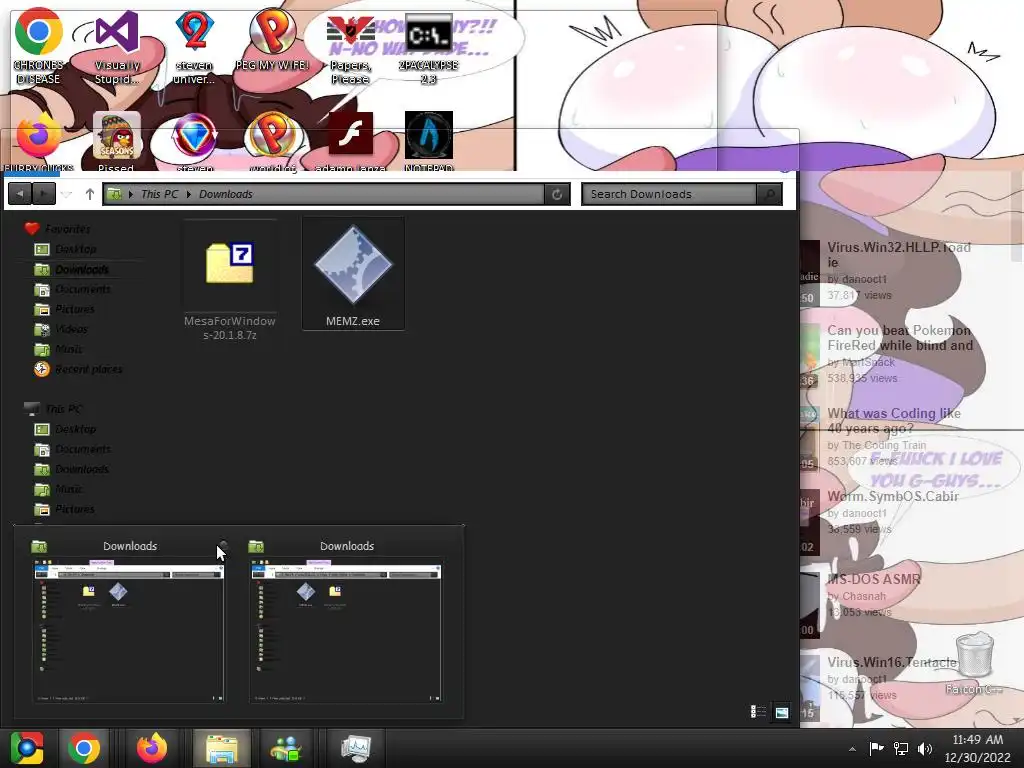Open video Virus.Win16.Tentacle
1024x768 pixels.
tap(891, 662)
